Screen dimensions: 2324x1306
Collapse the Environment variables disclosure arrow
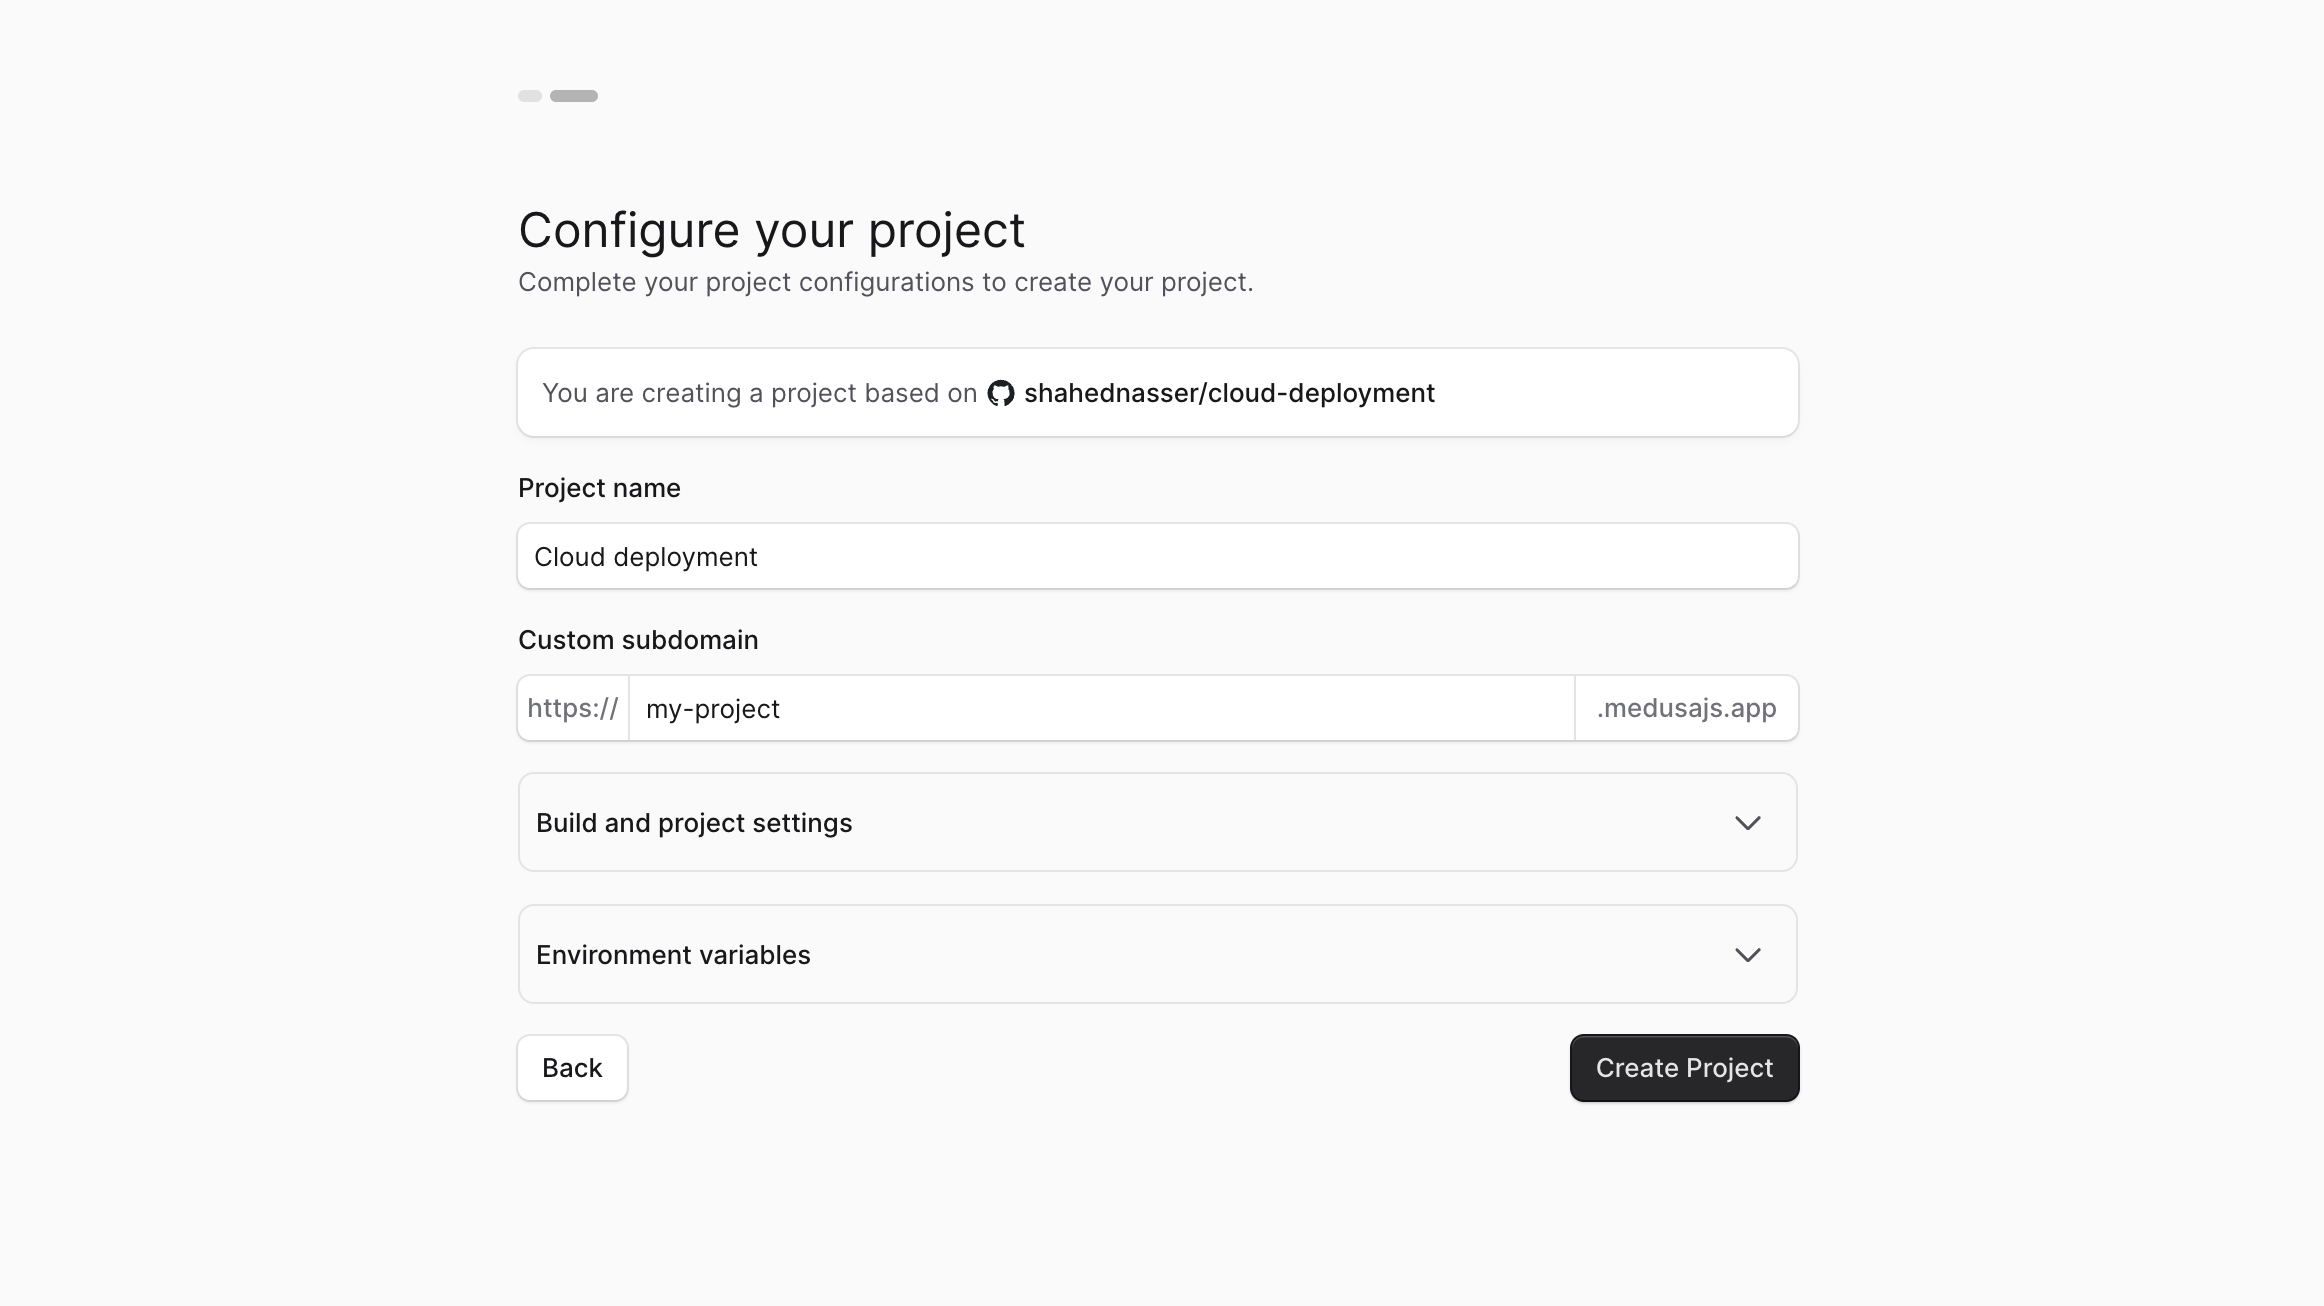coord(1748,954)
